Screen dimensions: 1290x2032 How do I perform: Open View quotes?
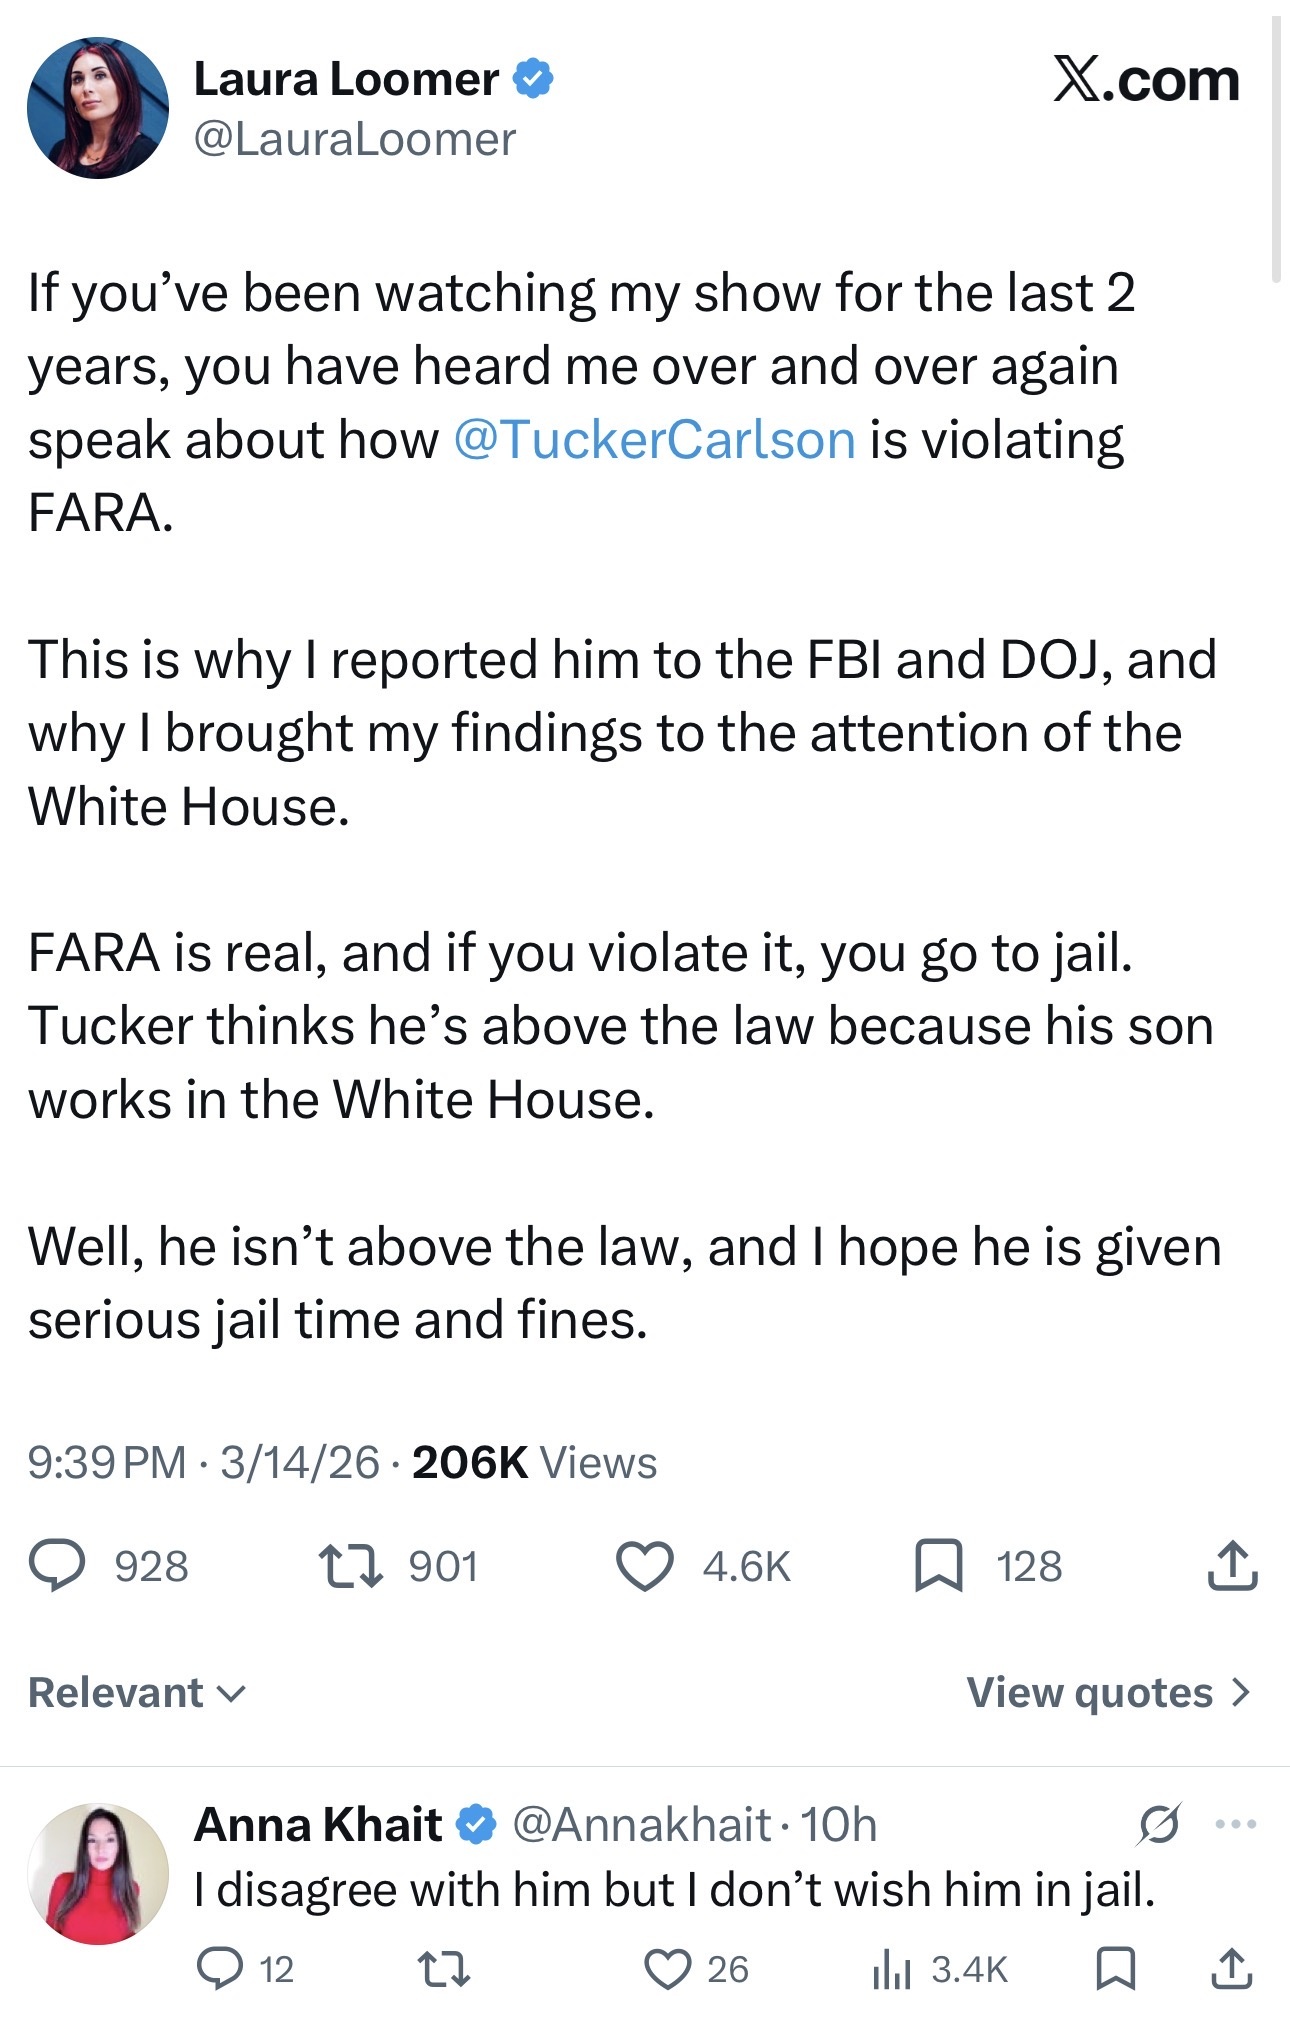pyautogui.click(x=1108, y=1692)
